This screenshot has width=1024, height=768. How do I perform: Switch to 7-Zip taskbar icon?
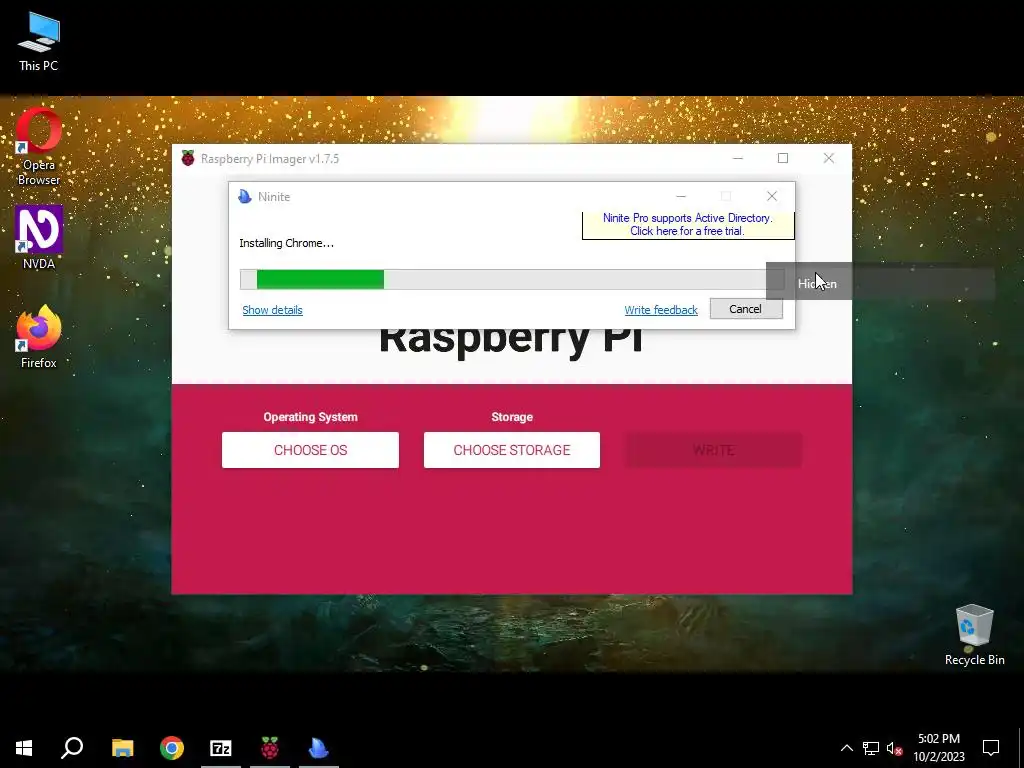point(221,748)
